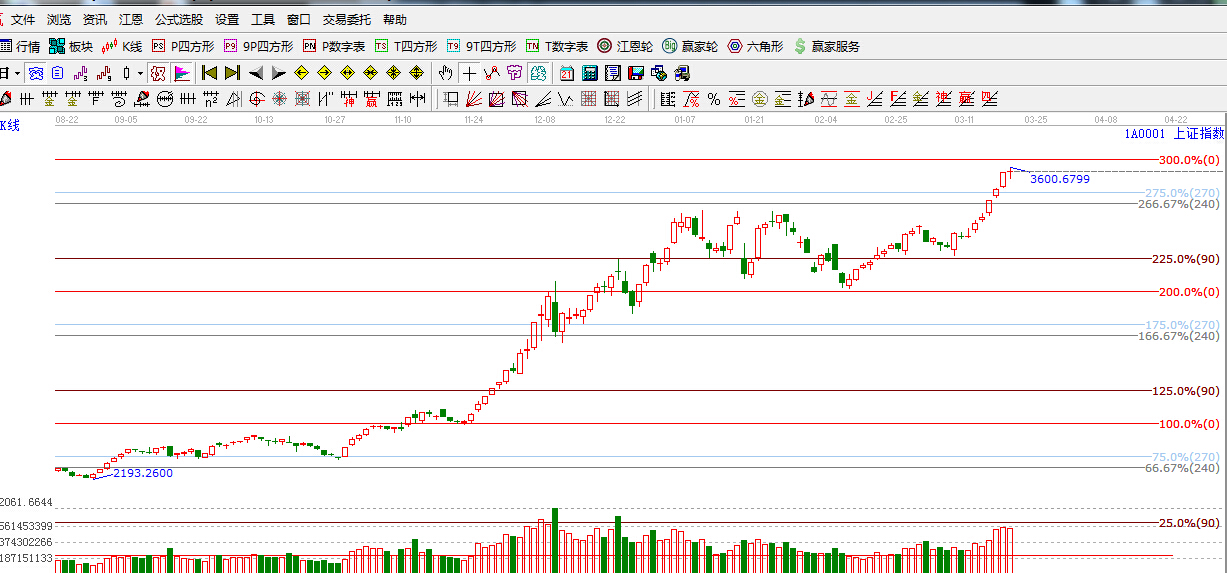Screen dimensions: 1227x573
Task: Toggle the pink flag indicator button
Action: pyautogui.click(x=182, y=73)
